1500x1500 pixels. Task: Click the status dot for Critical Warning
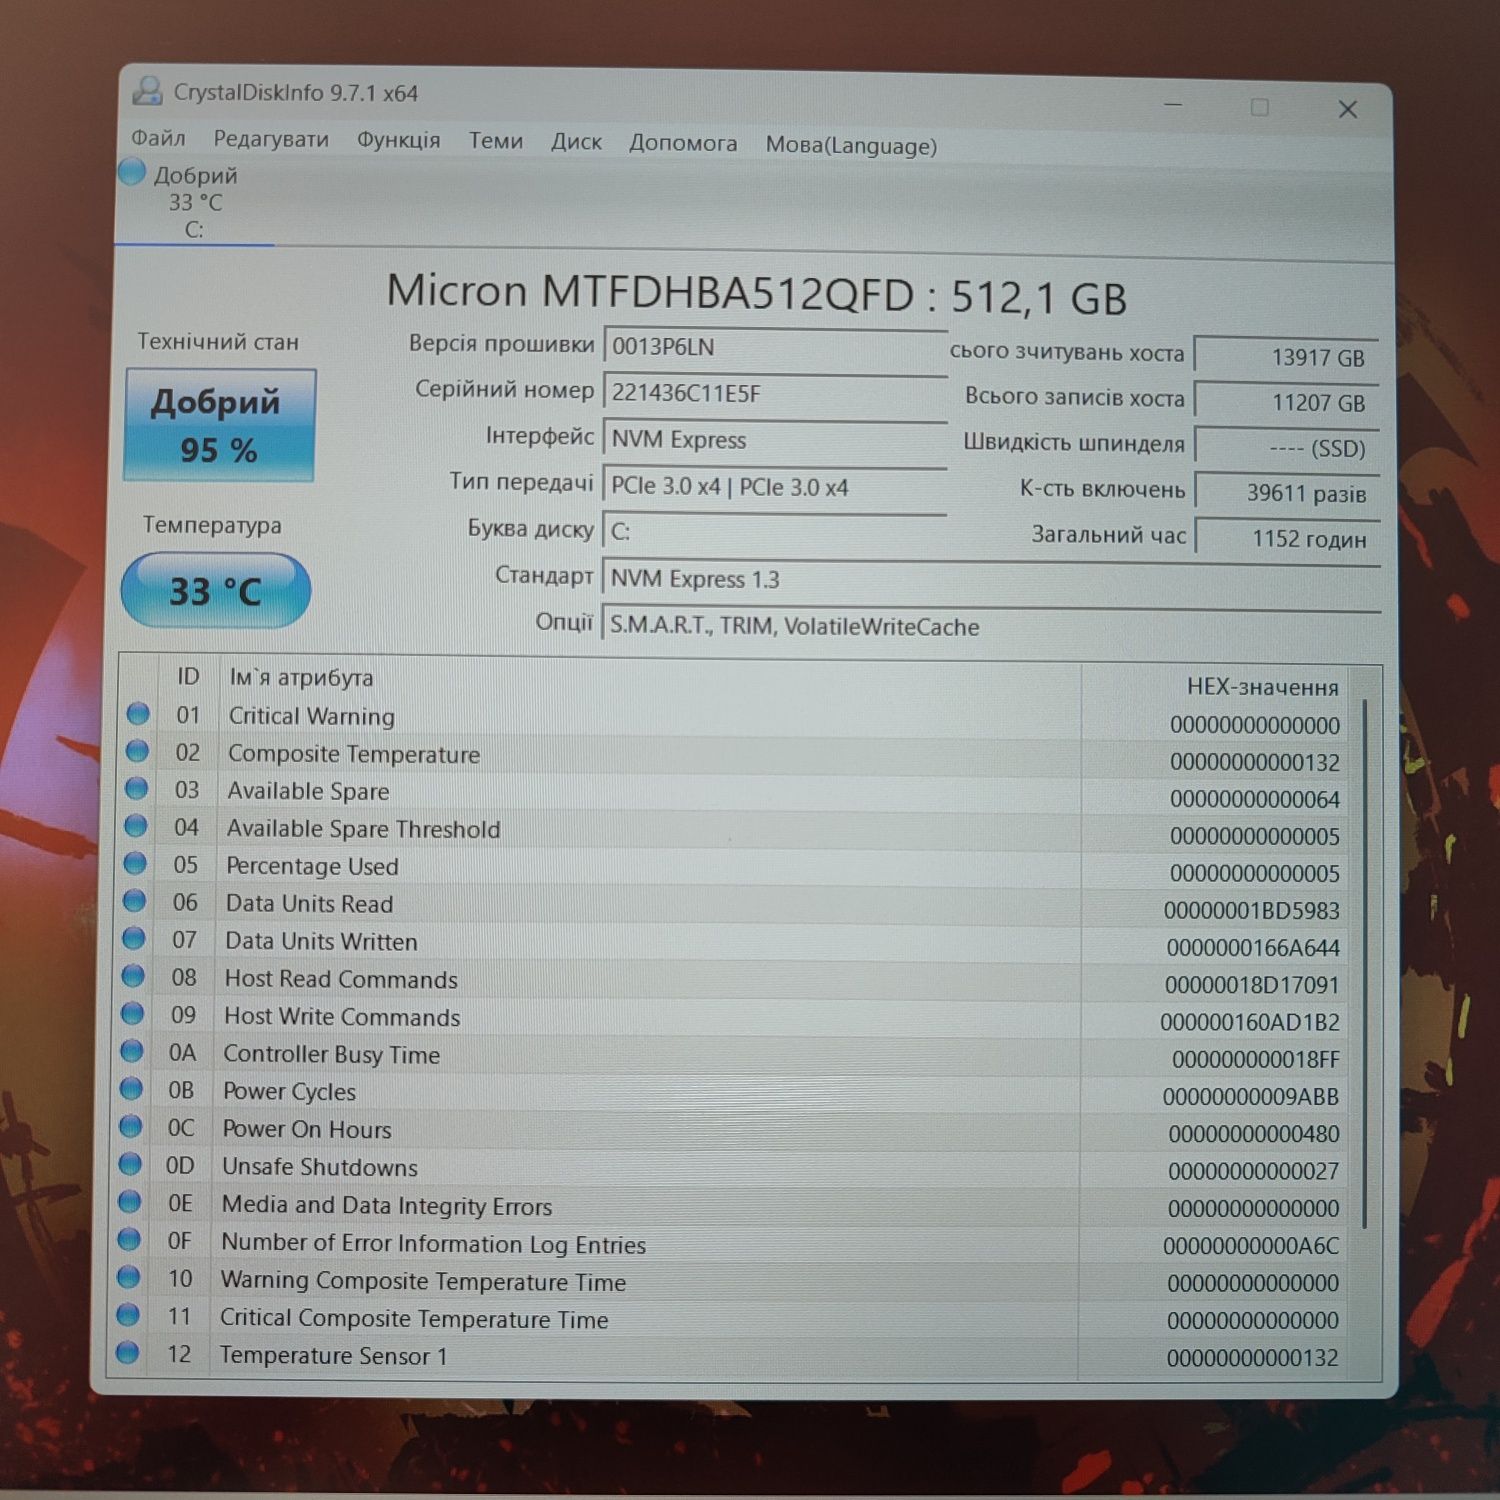point(138,714)
